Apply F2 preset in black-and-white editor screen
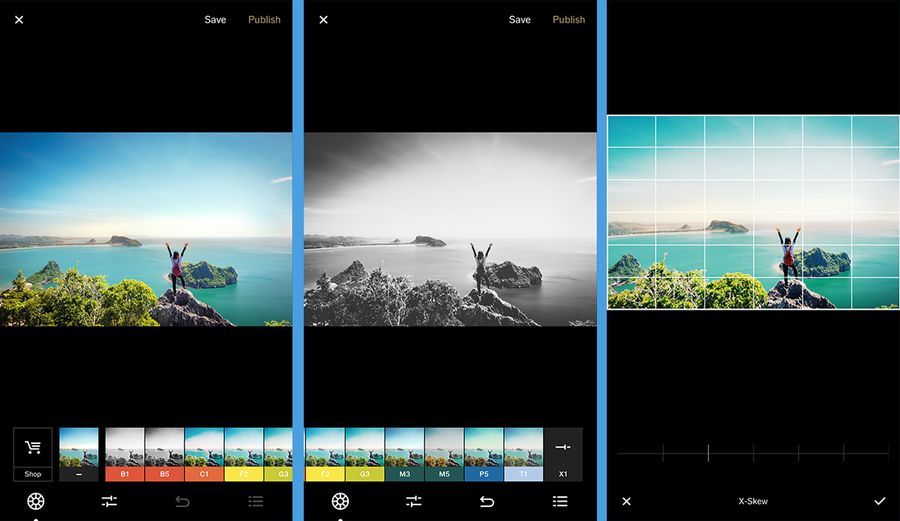 click(325, 454)
